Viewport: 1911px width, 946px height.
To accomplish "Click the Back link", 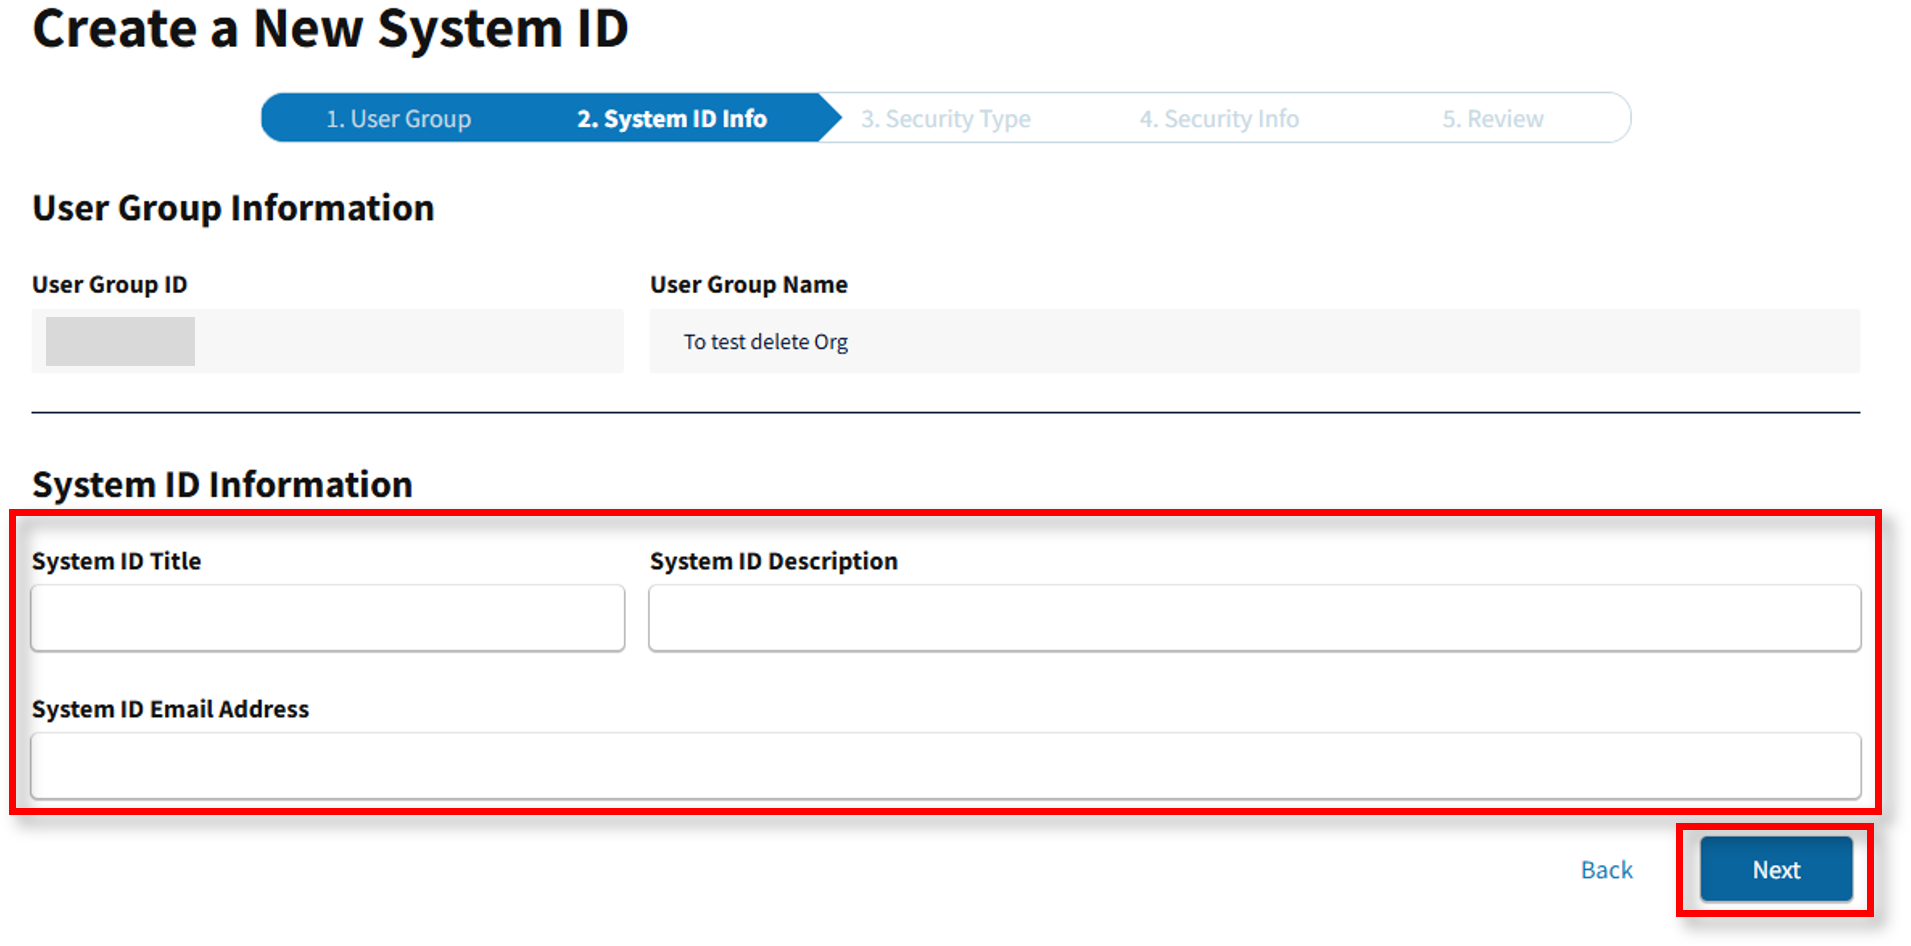I will [1606, 870].
